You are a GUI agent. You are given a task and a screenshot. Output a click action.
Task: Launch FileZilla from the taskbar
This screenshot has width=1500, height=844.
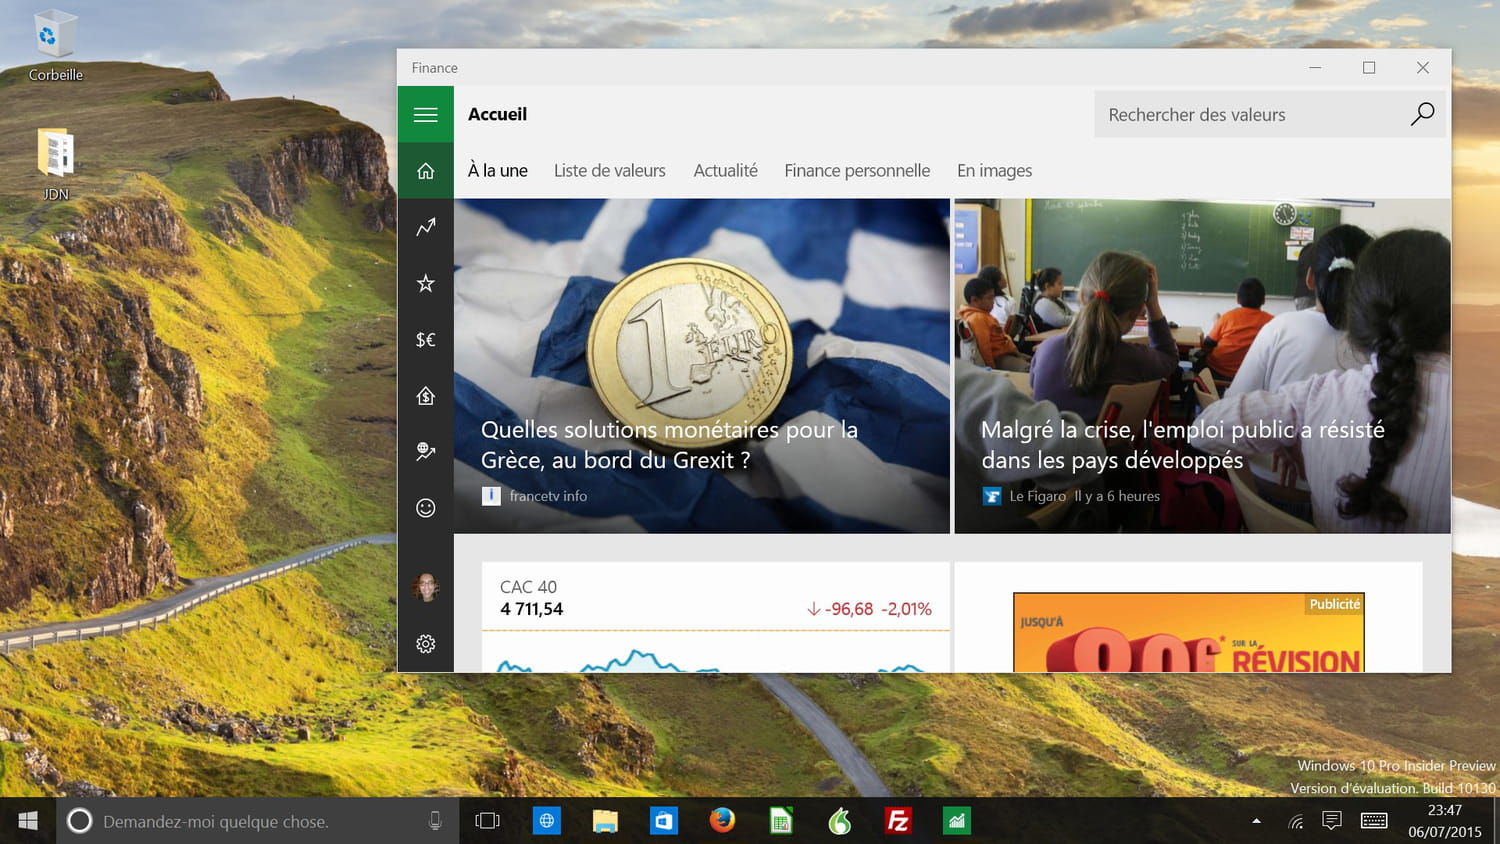click(898, 821)
